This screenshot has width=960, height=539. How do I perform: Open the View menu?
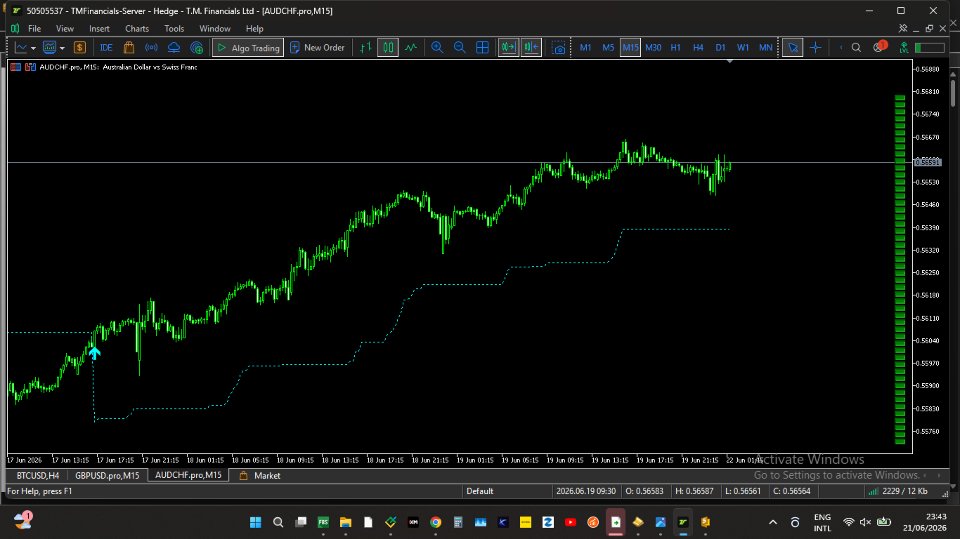click(x=65, y=28)
